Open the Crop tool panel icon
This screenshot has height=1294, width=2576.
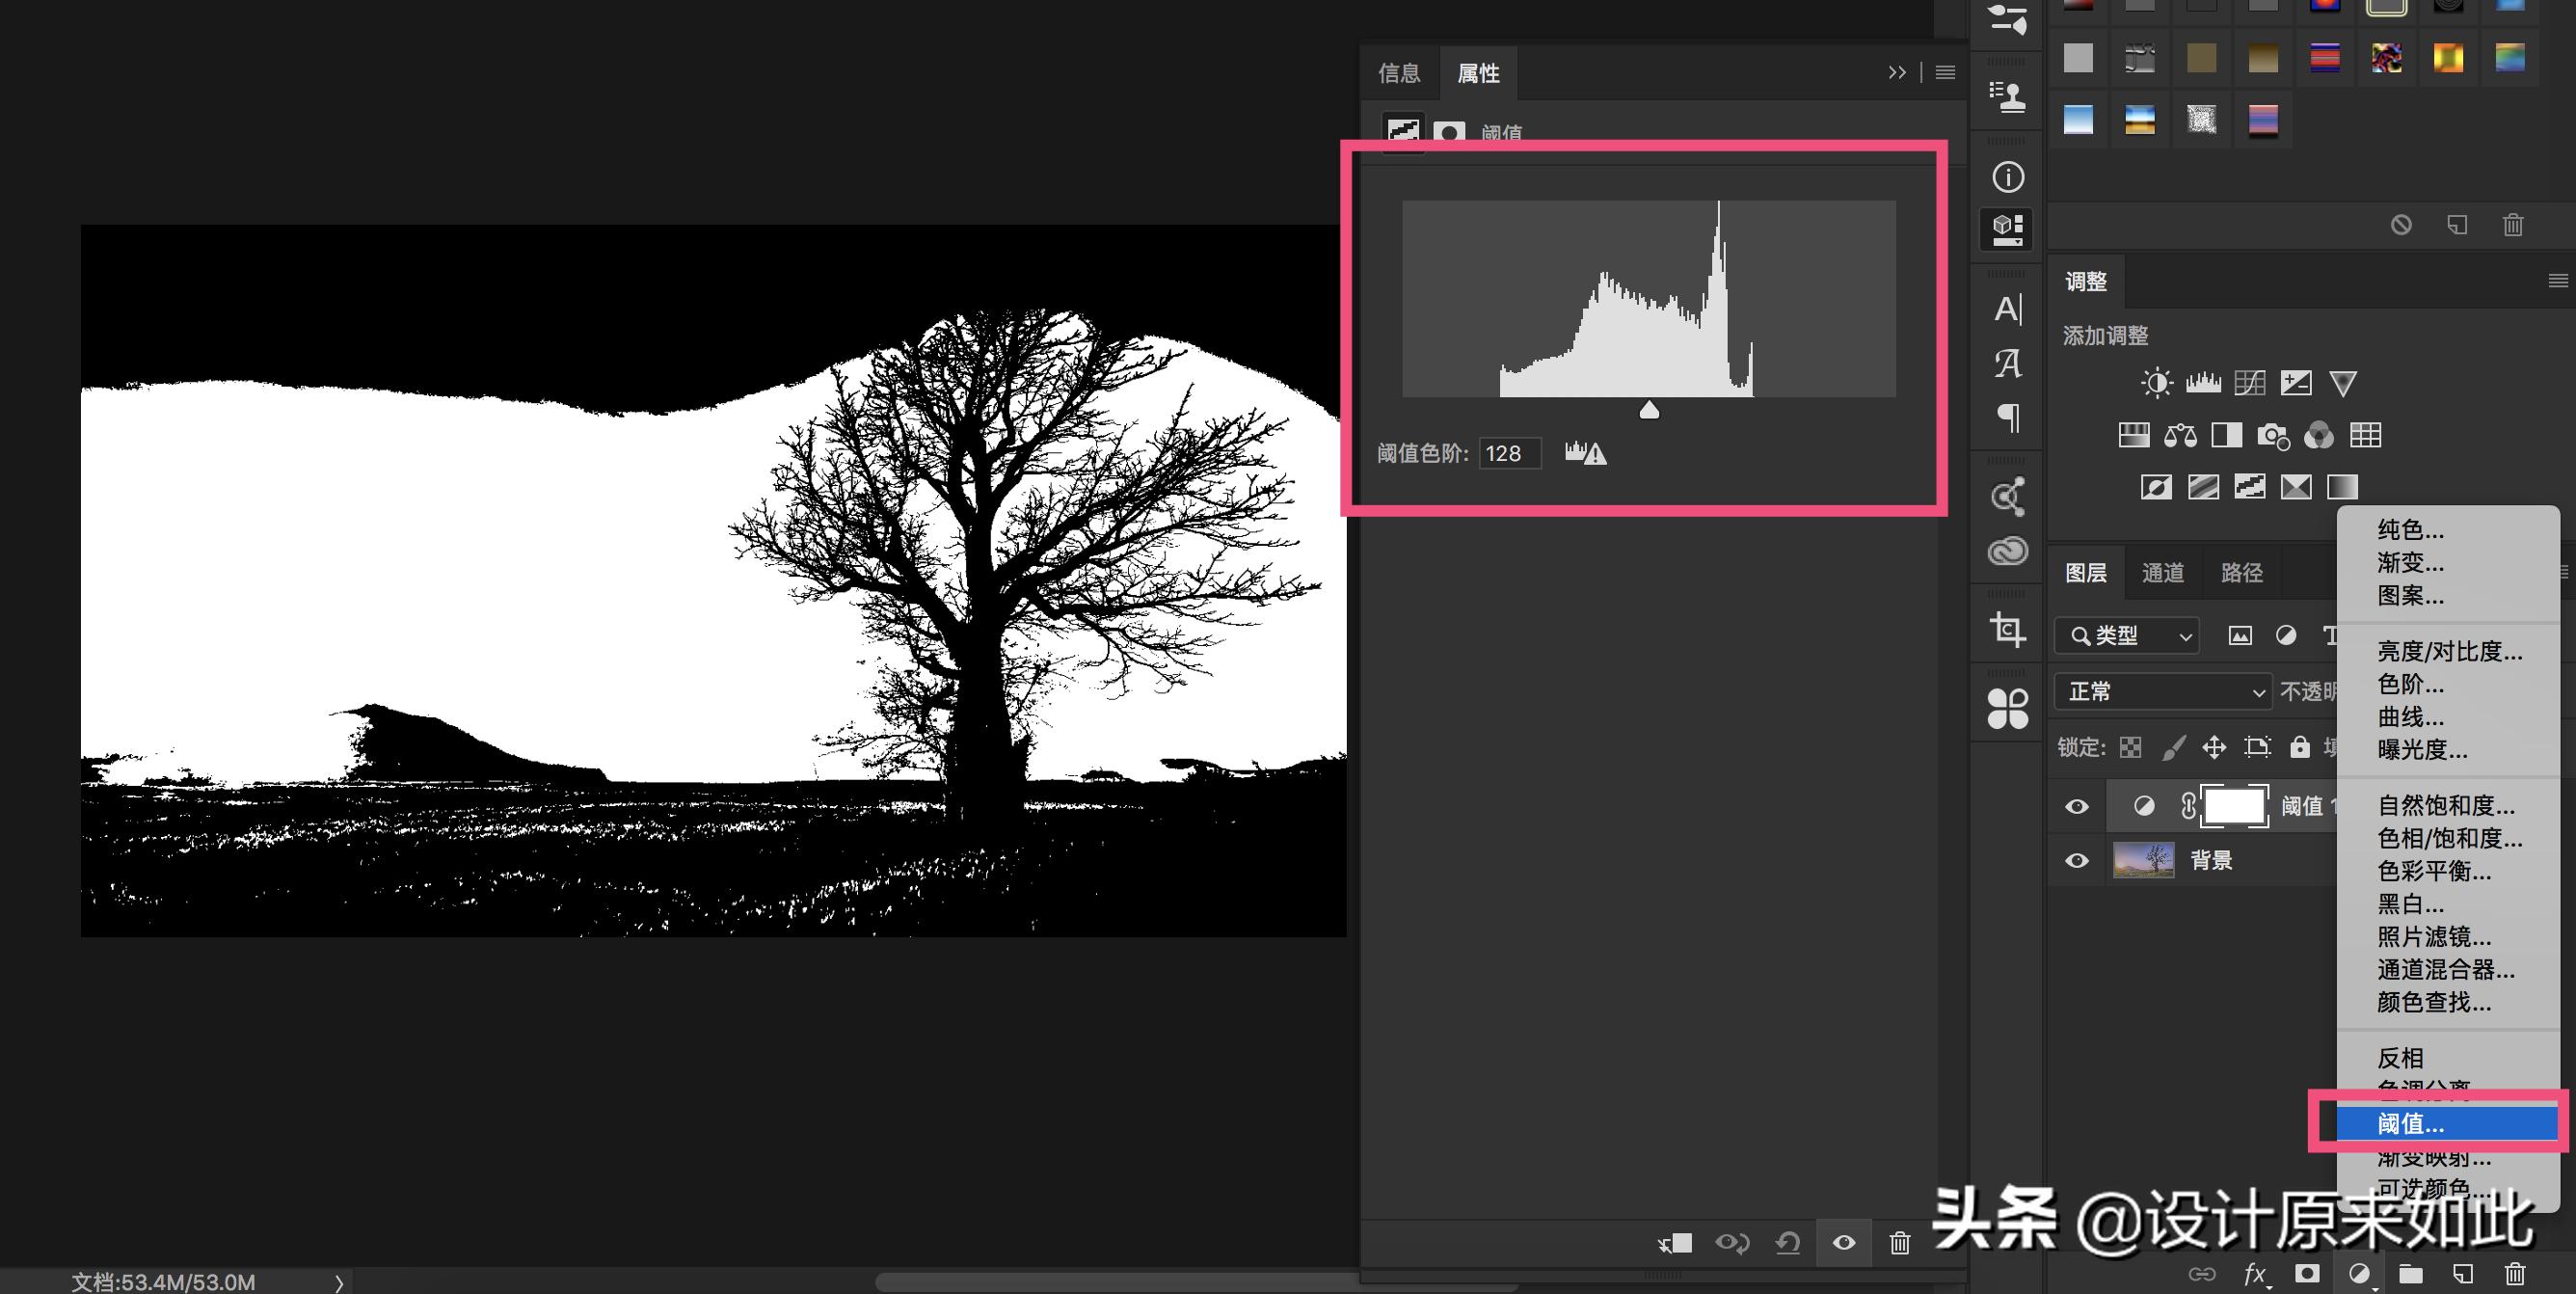[x=2007, y=629]
